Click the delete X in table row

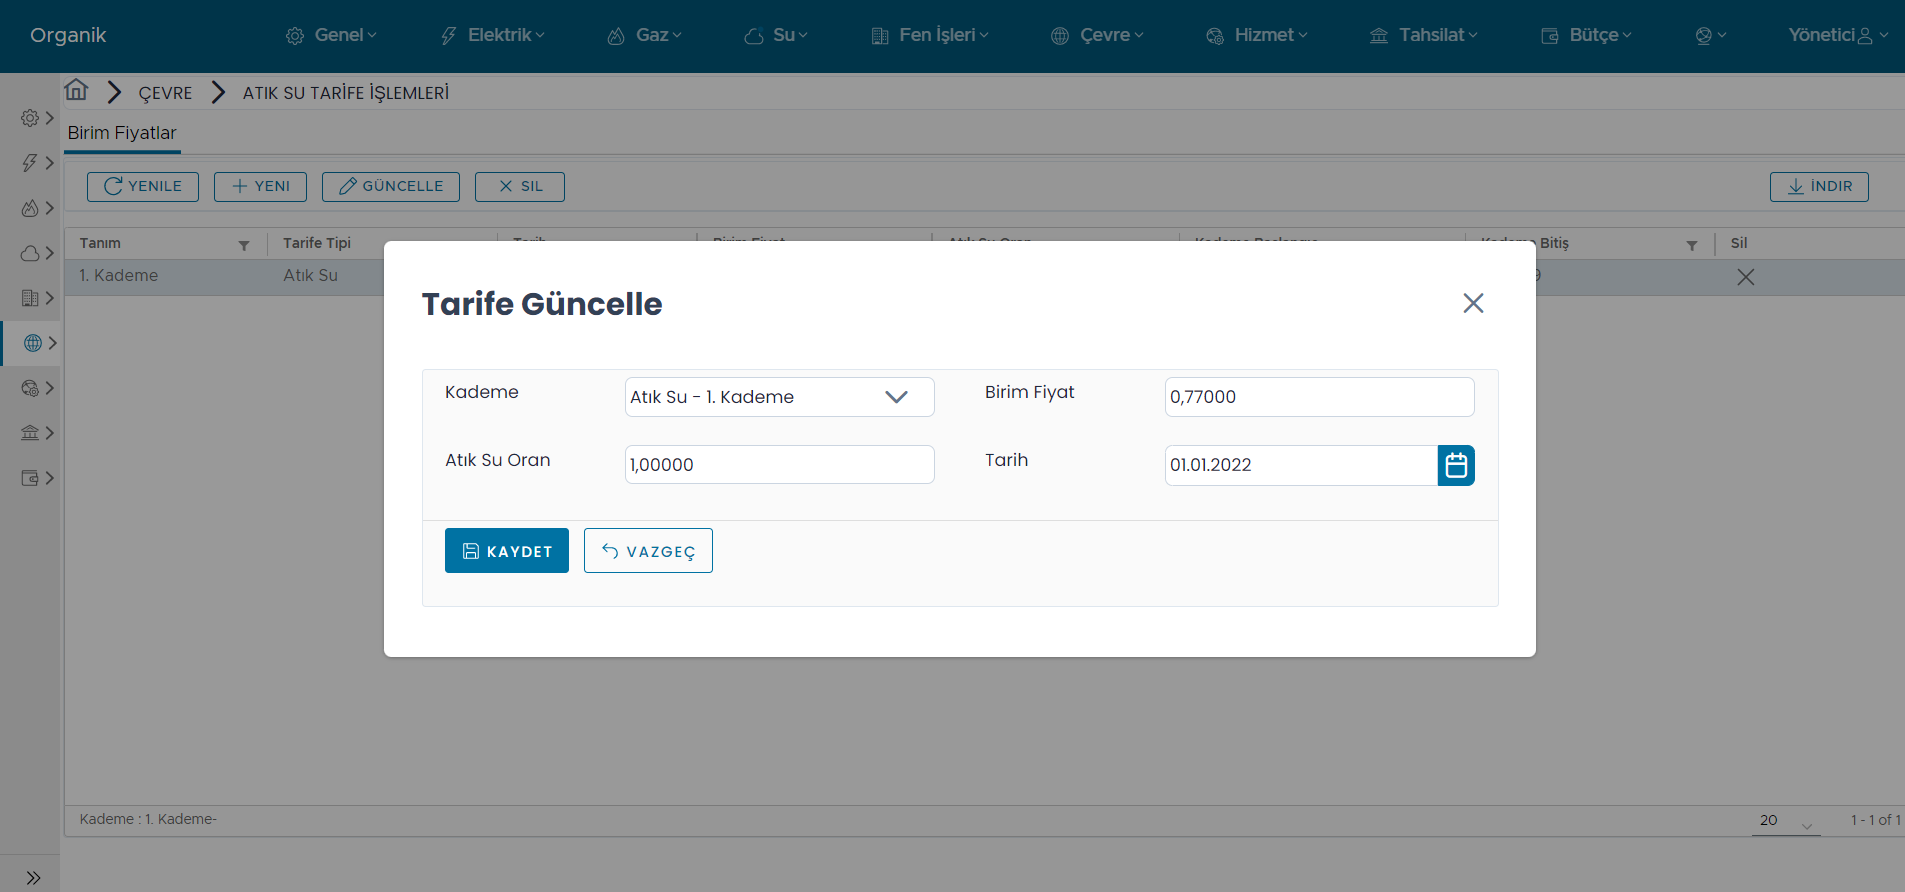1745,277
